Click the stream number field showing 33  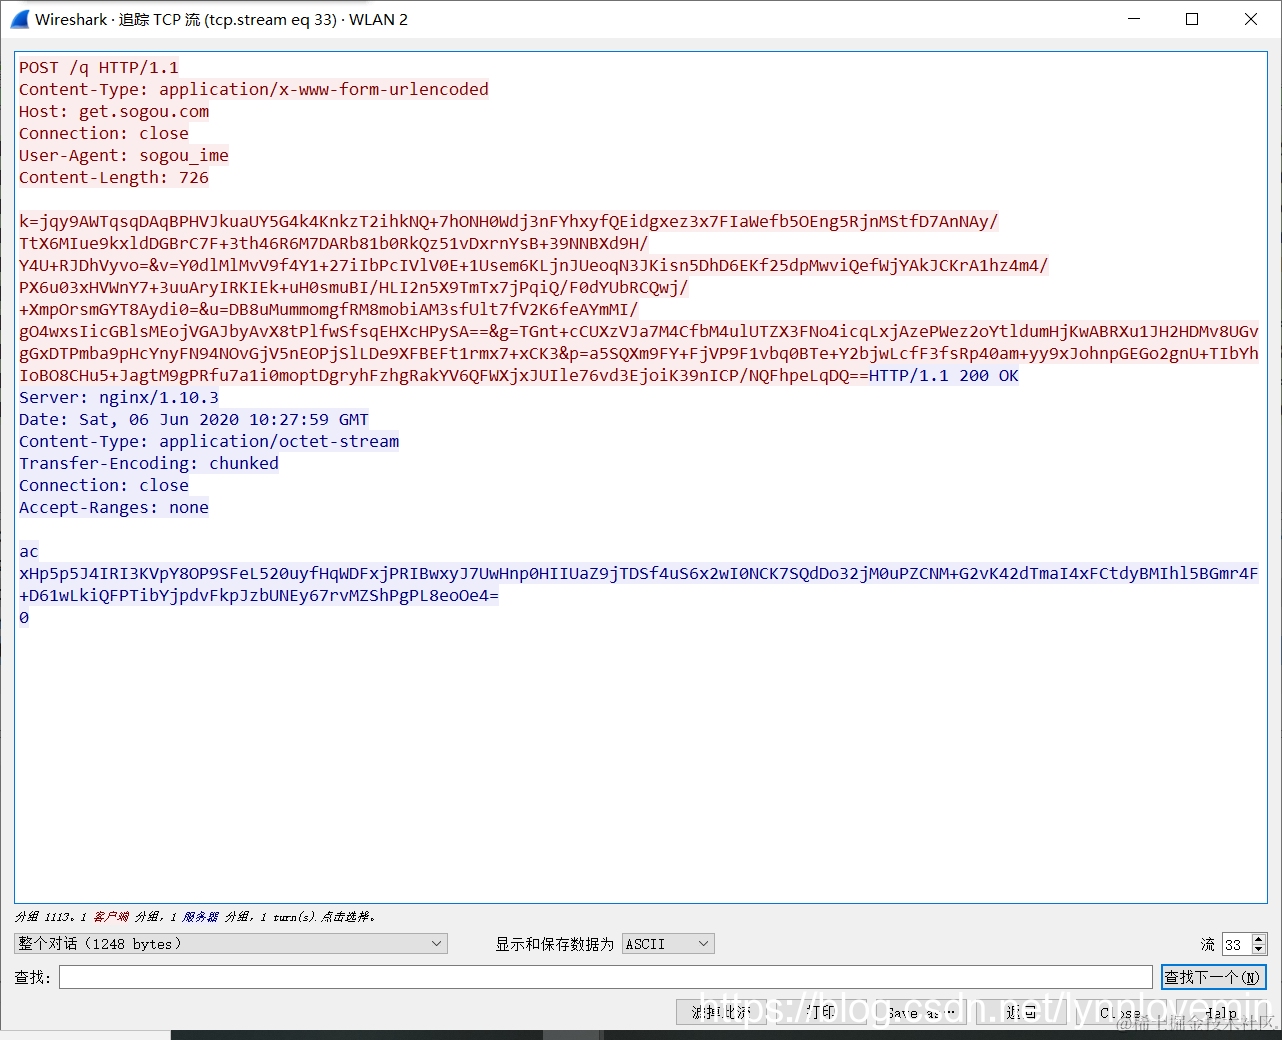point(1237,944)
